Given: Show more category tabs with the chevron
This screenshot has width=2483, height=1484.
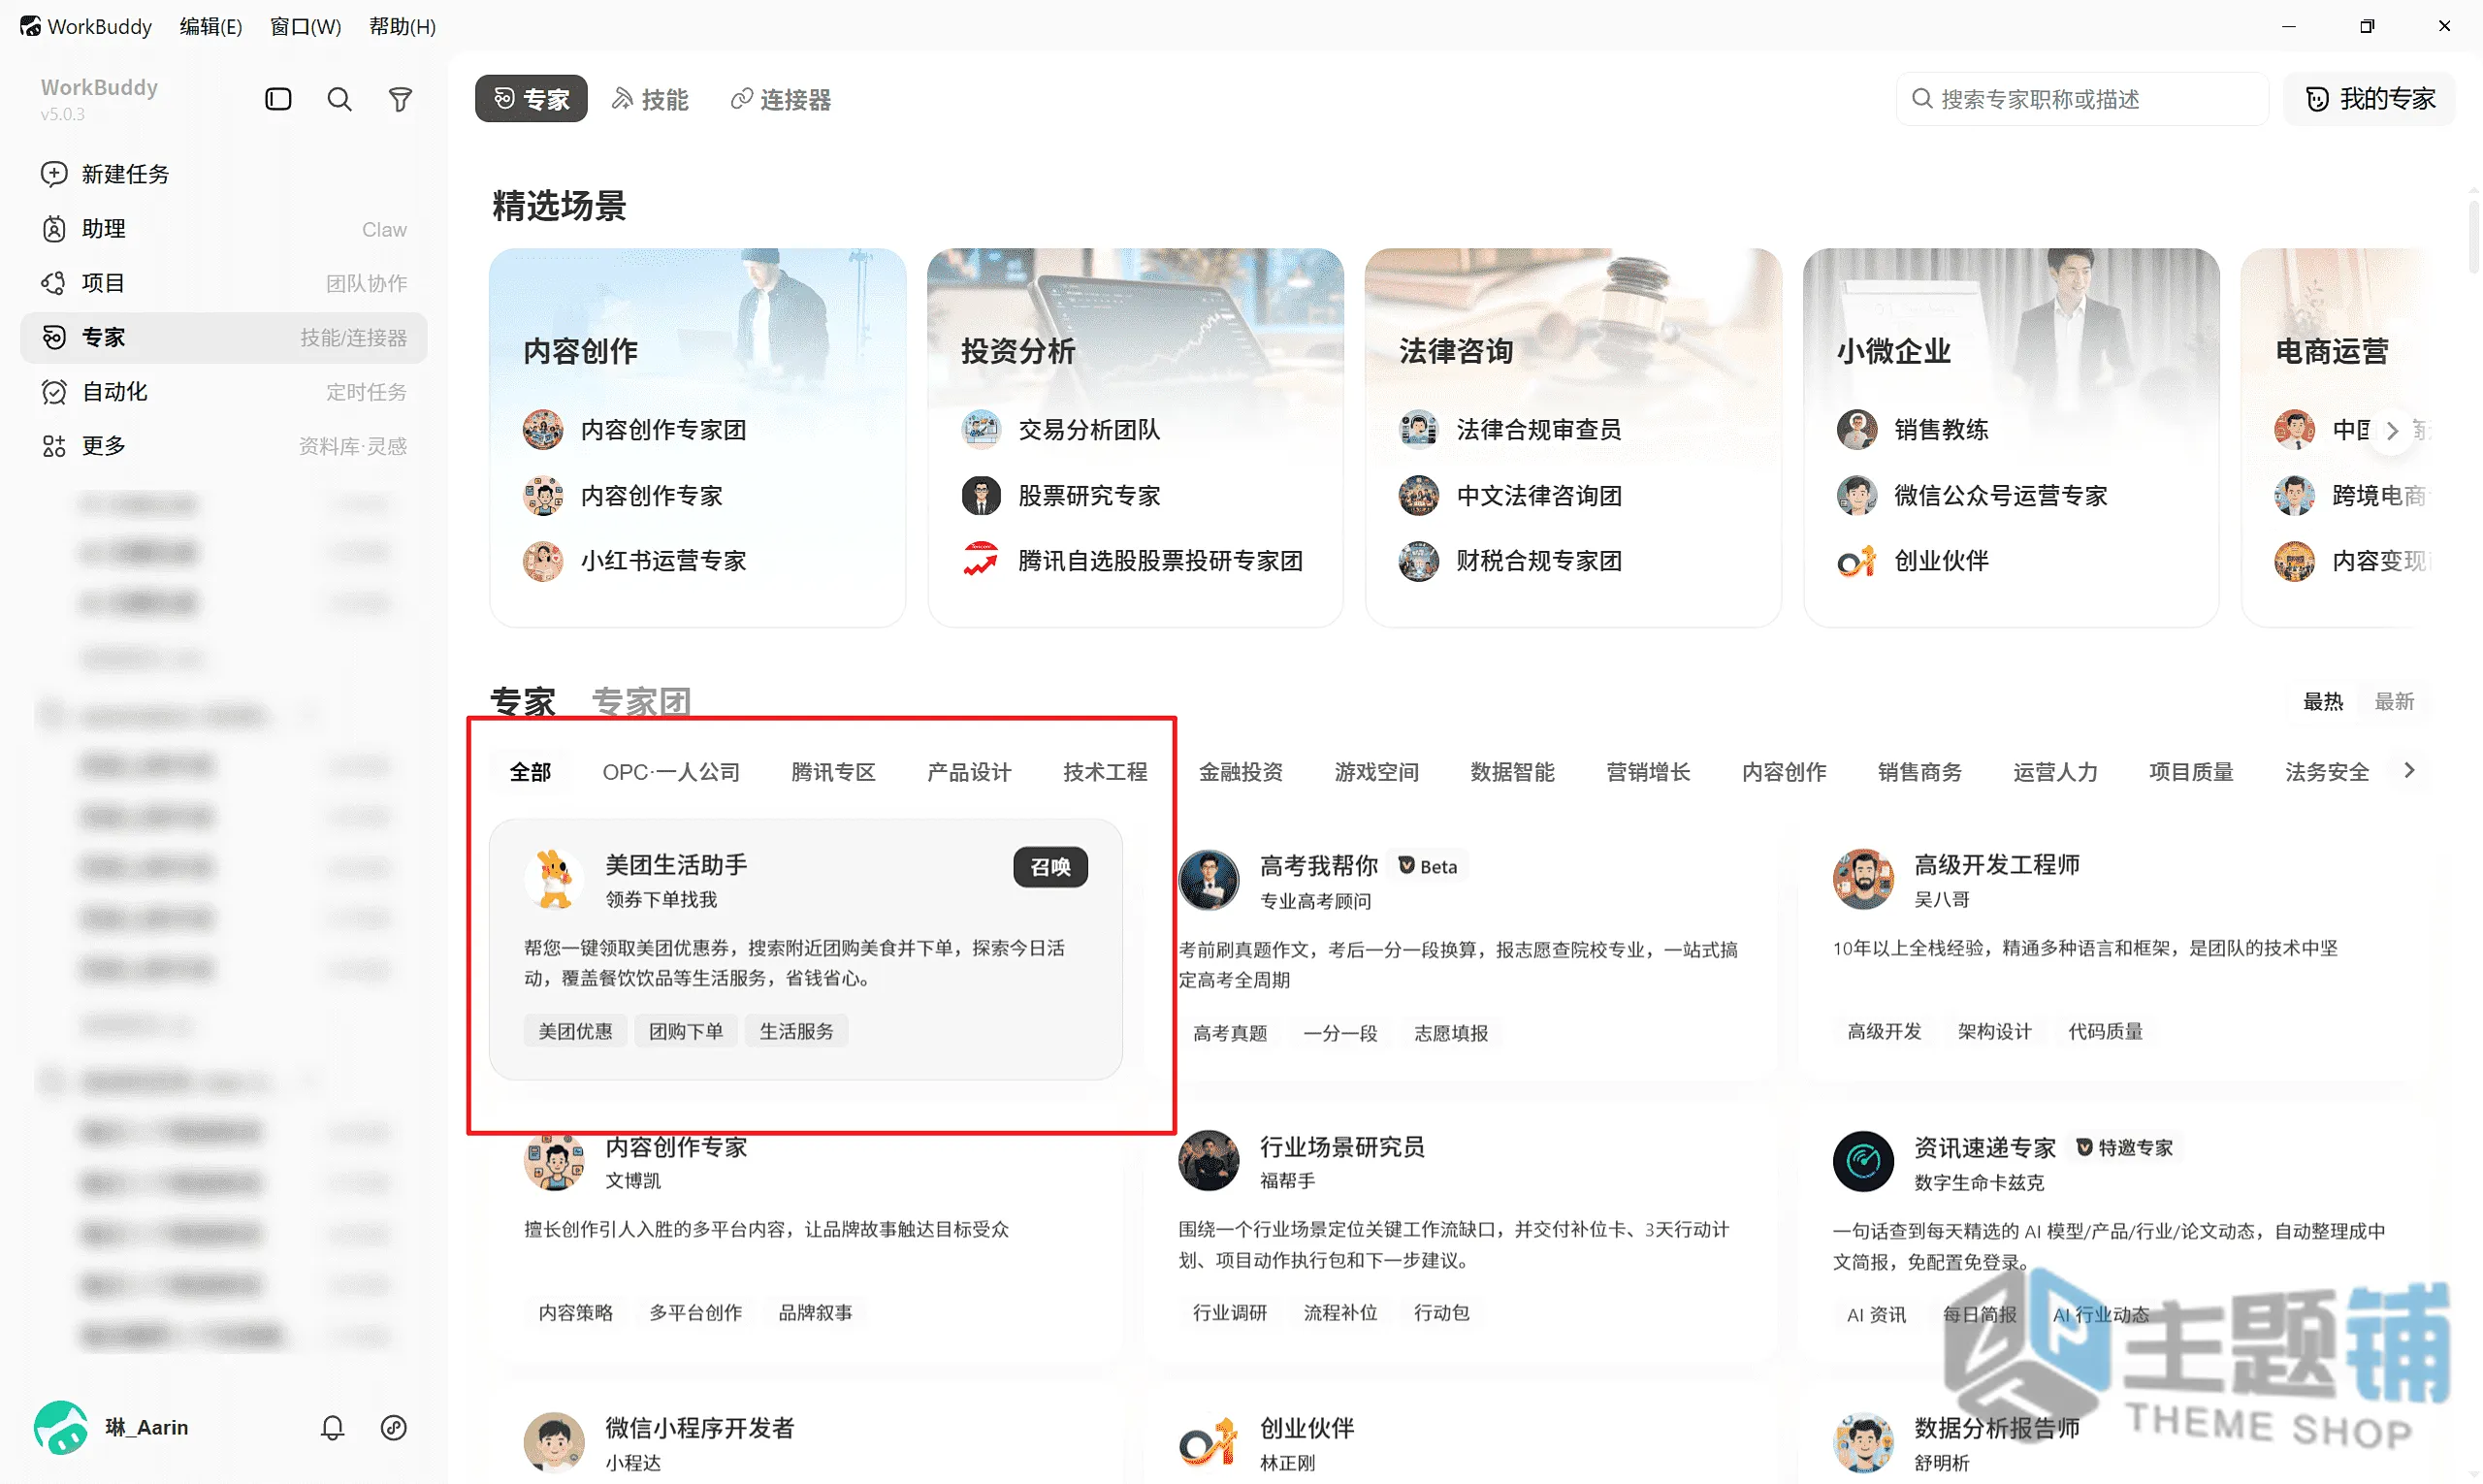Looking at the screenshot, I should (x=2409, y=770).
